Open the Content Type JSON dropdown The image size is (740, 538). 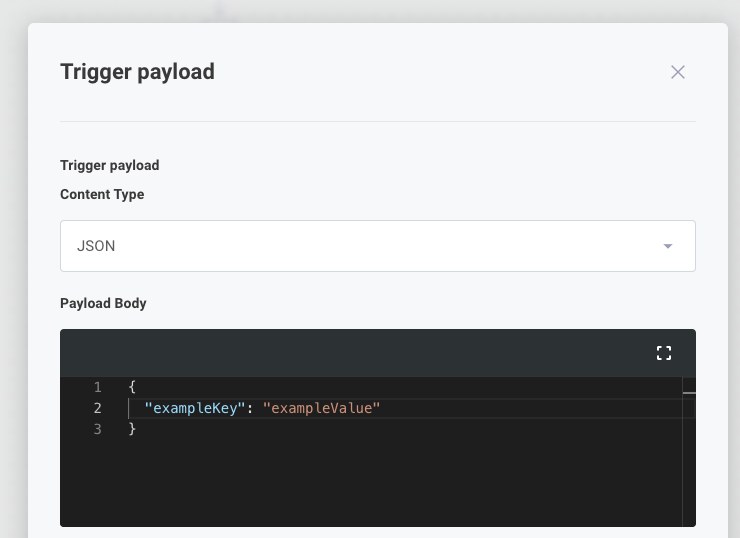click(378, 246)
